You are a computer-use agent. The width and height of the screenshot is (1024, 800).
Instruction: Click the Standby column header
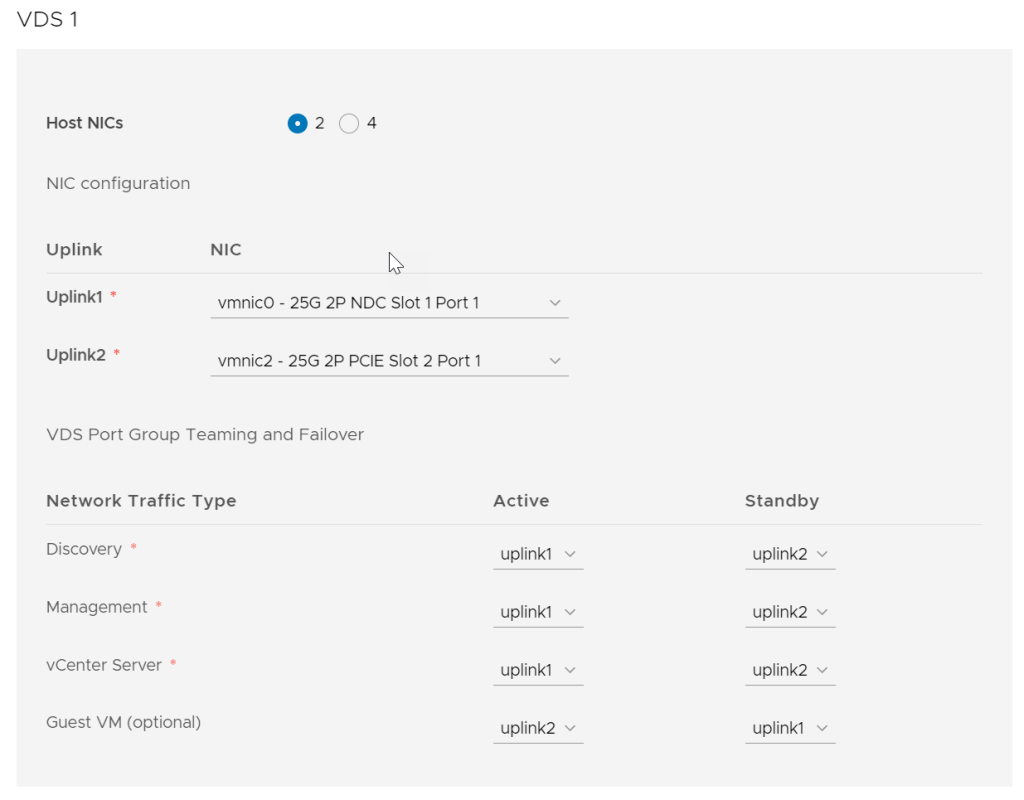tap(781, 501)
